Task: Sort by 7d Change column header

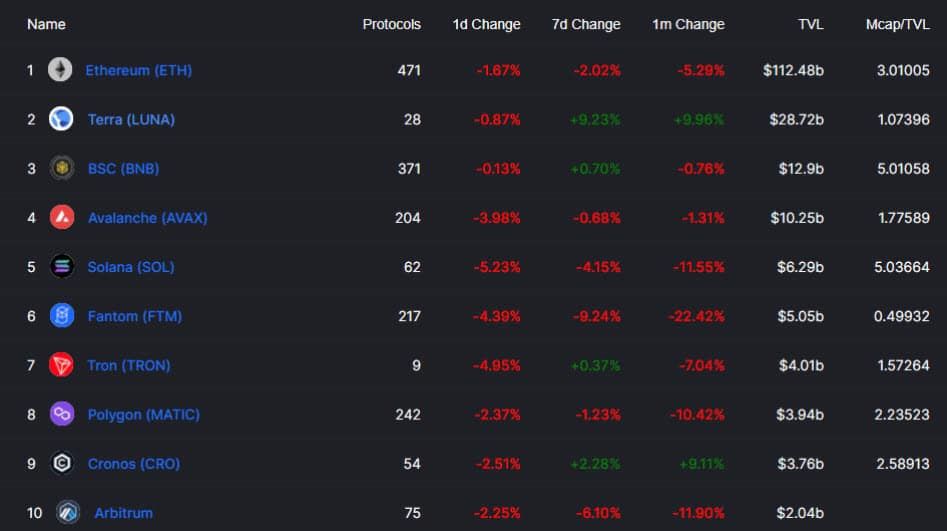Action: [586, 24]
